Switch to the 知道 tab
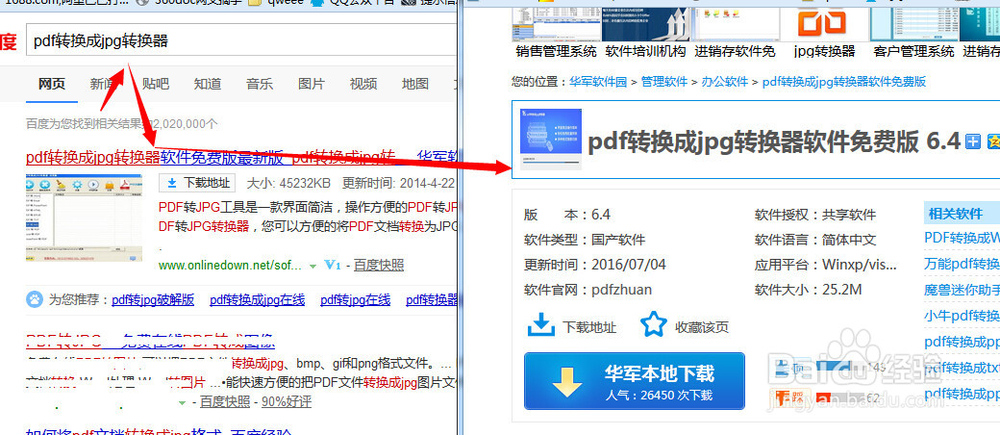The image size is (1000, 435). tap(207, 84)
